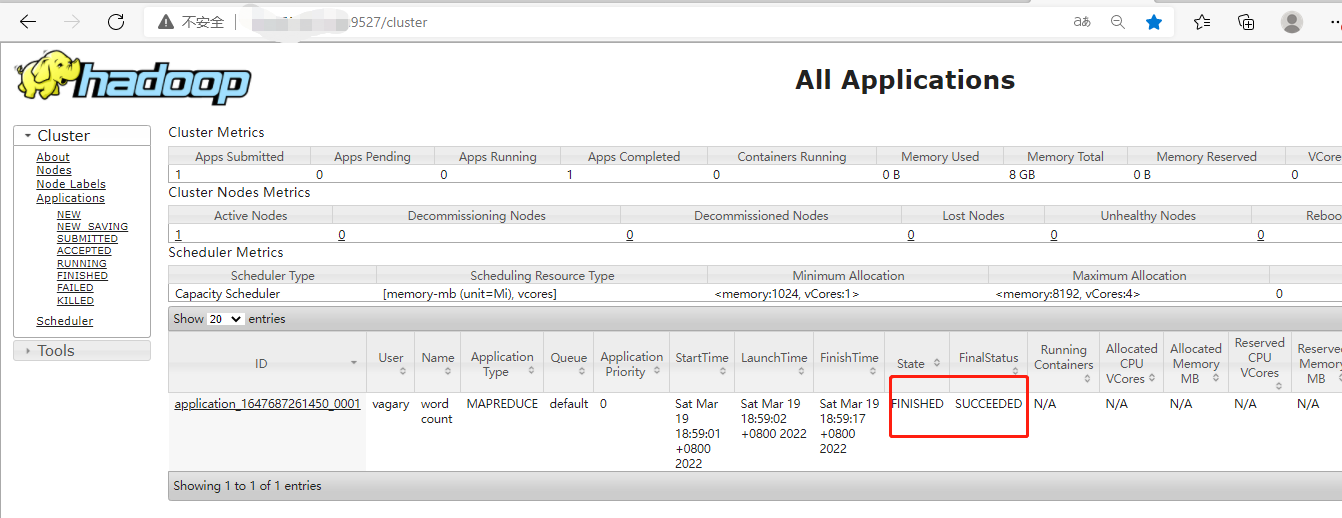Open the user profile avatar
Screen dimensions: 1342x518
1292,22
